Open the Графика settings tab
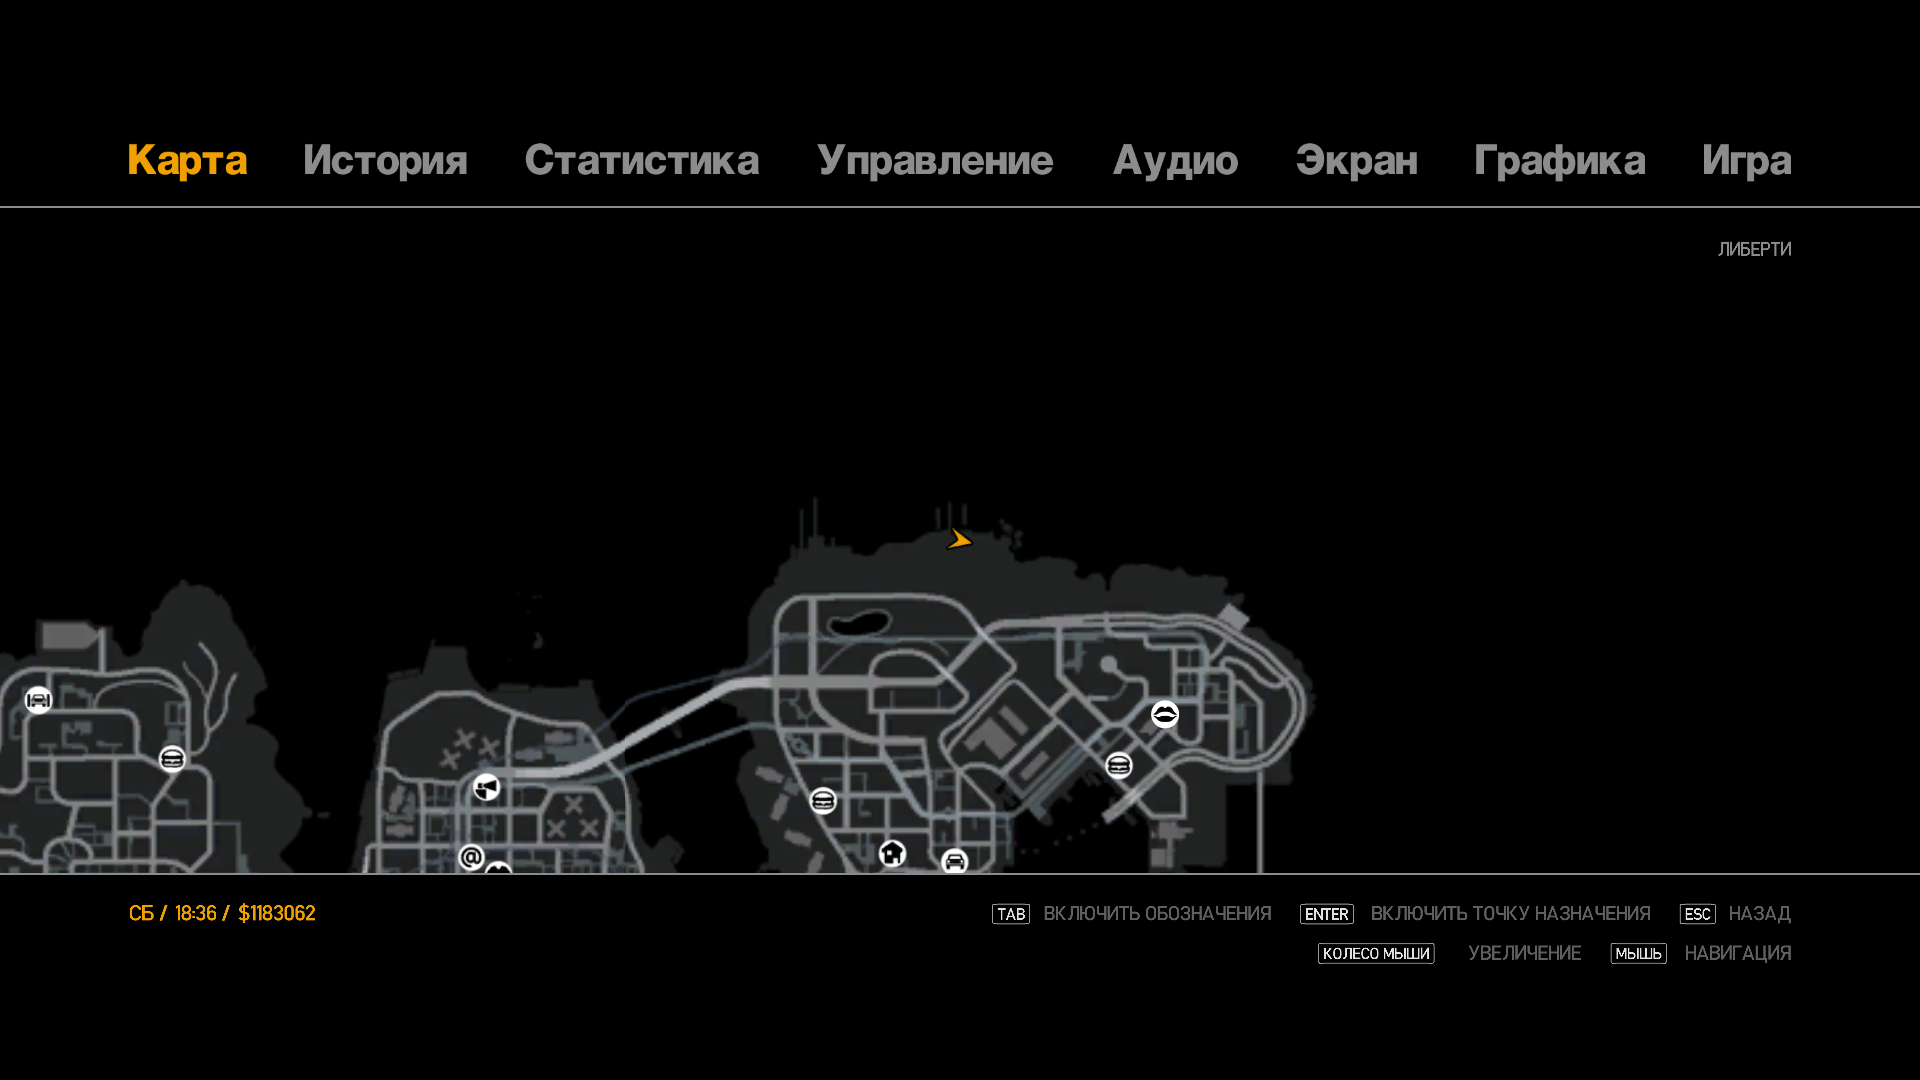 (1559, 160)
